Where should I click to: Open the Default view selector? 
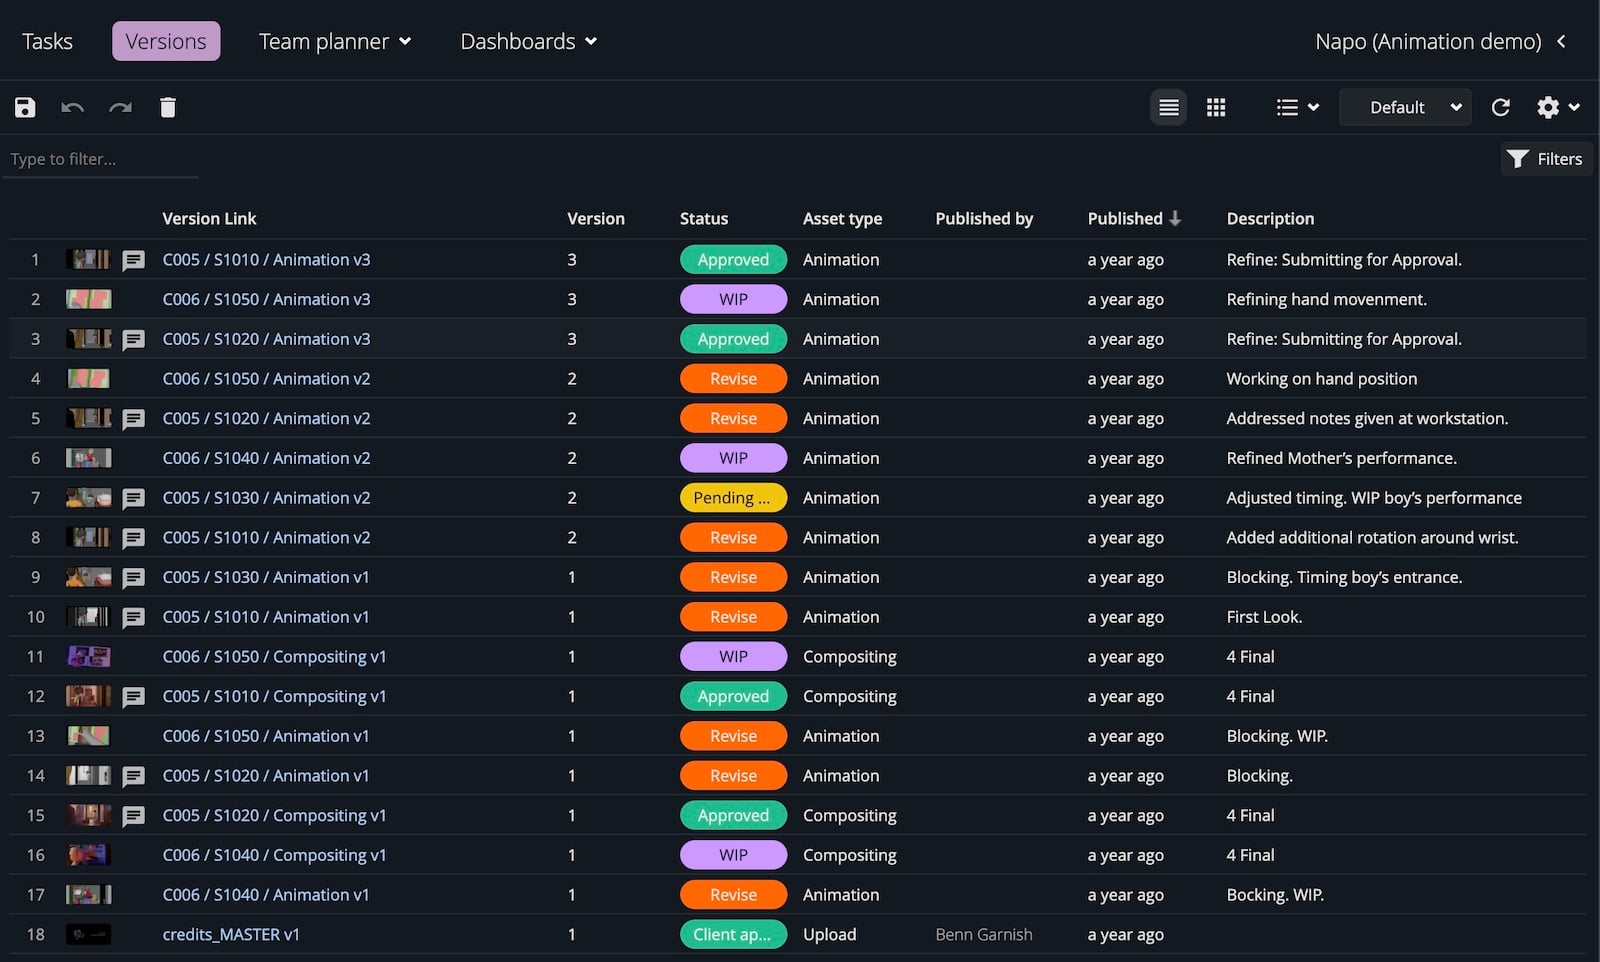(x=1404, y=107)
